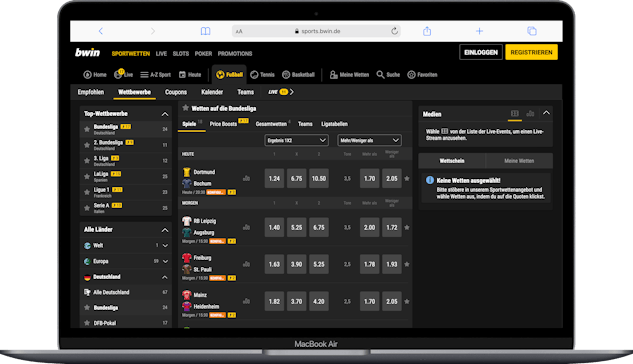Collapse Deutschland country group
This screenshot has height=364, width=633.
click(165, 277)
